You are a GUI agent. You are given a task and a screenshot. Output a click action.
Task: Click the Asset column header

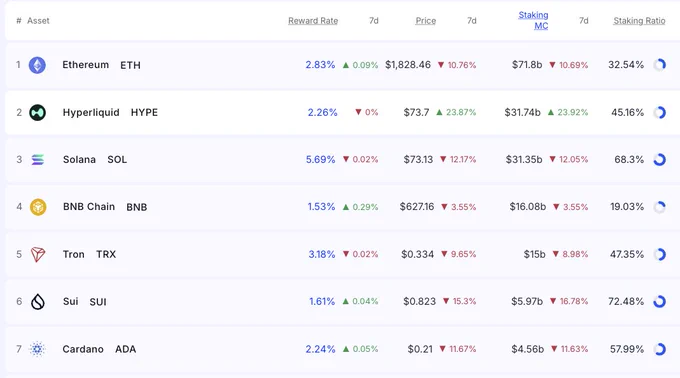click(38, 20)
